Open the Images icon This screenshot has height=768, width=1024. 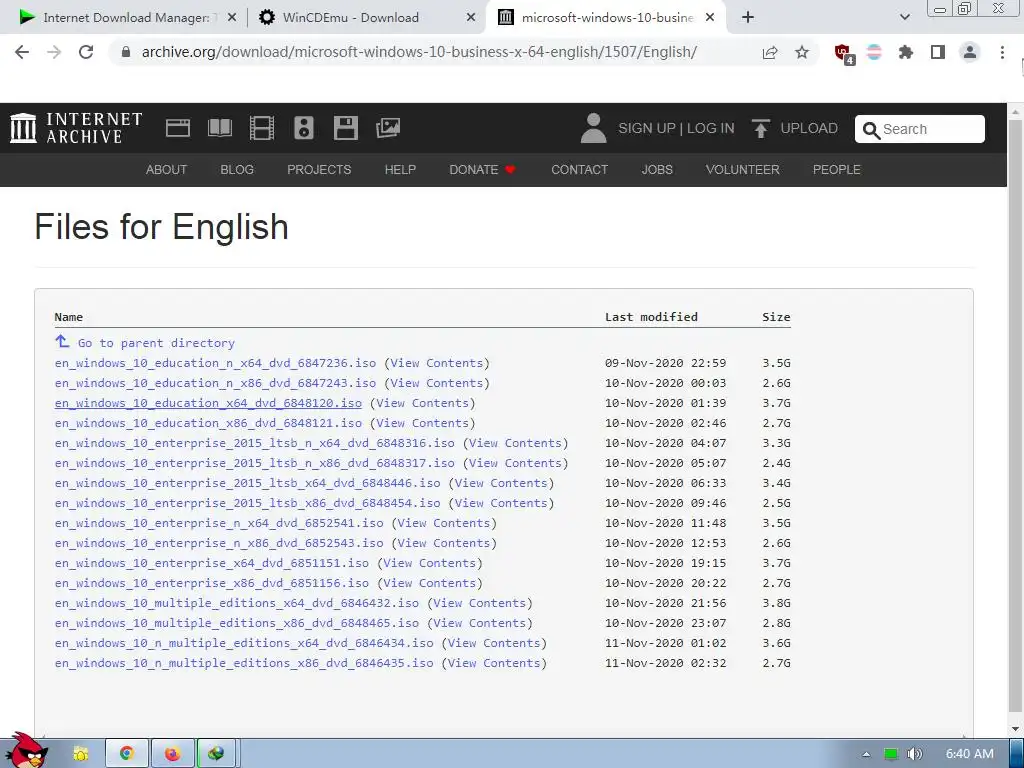coord(388,128)
